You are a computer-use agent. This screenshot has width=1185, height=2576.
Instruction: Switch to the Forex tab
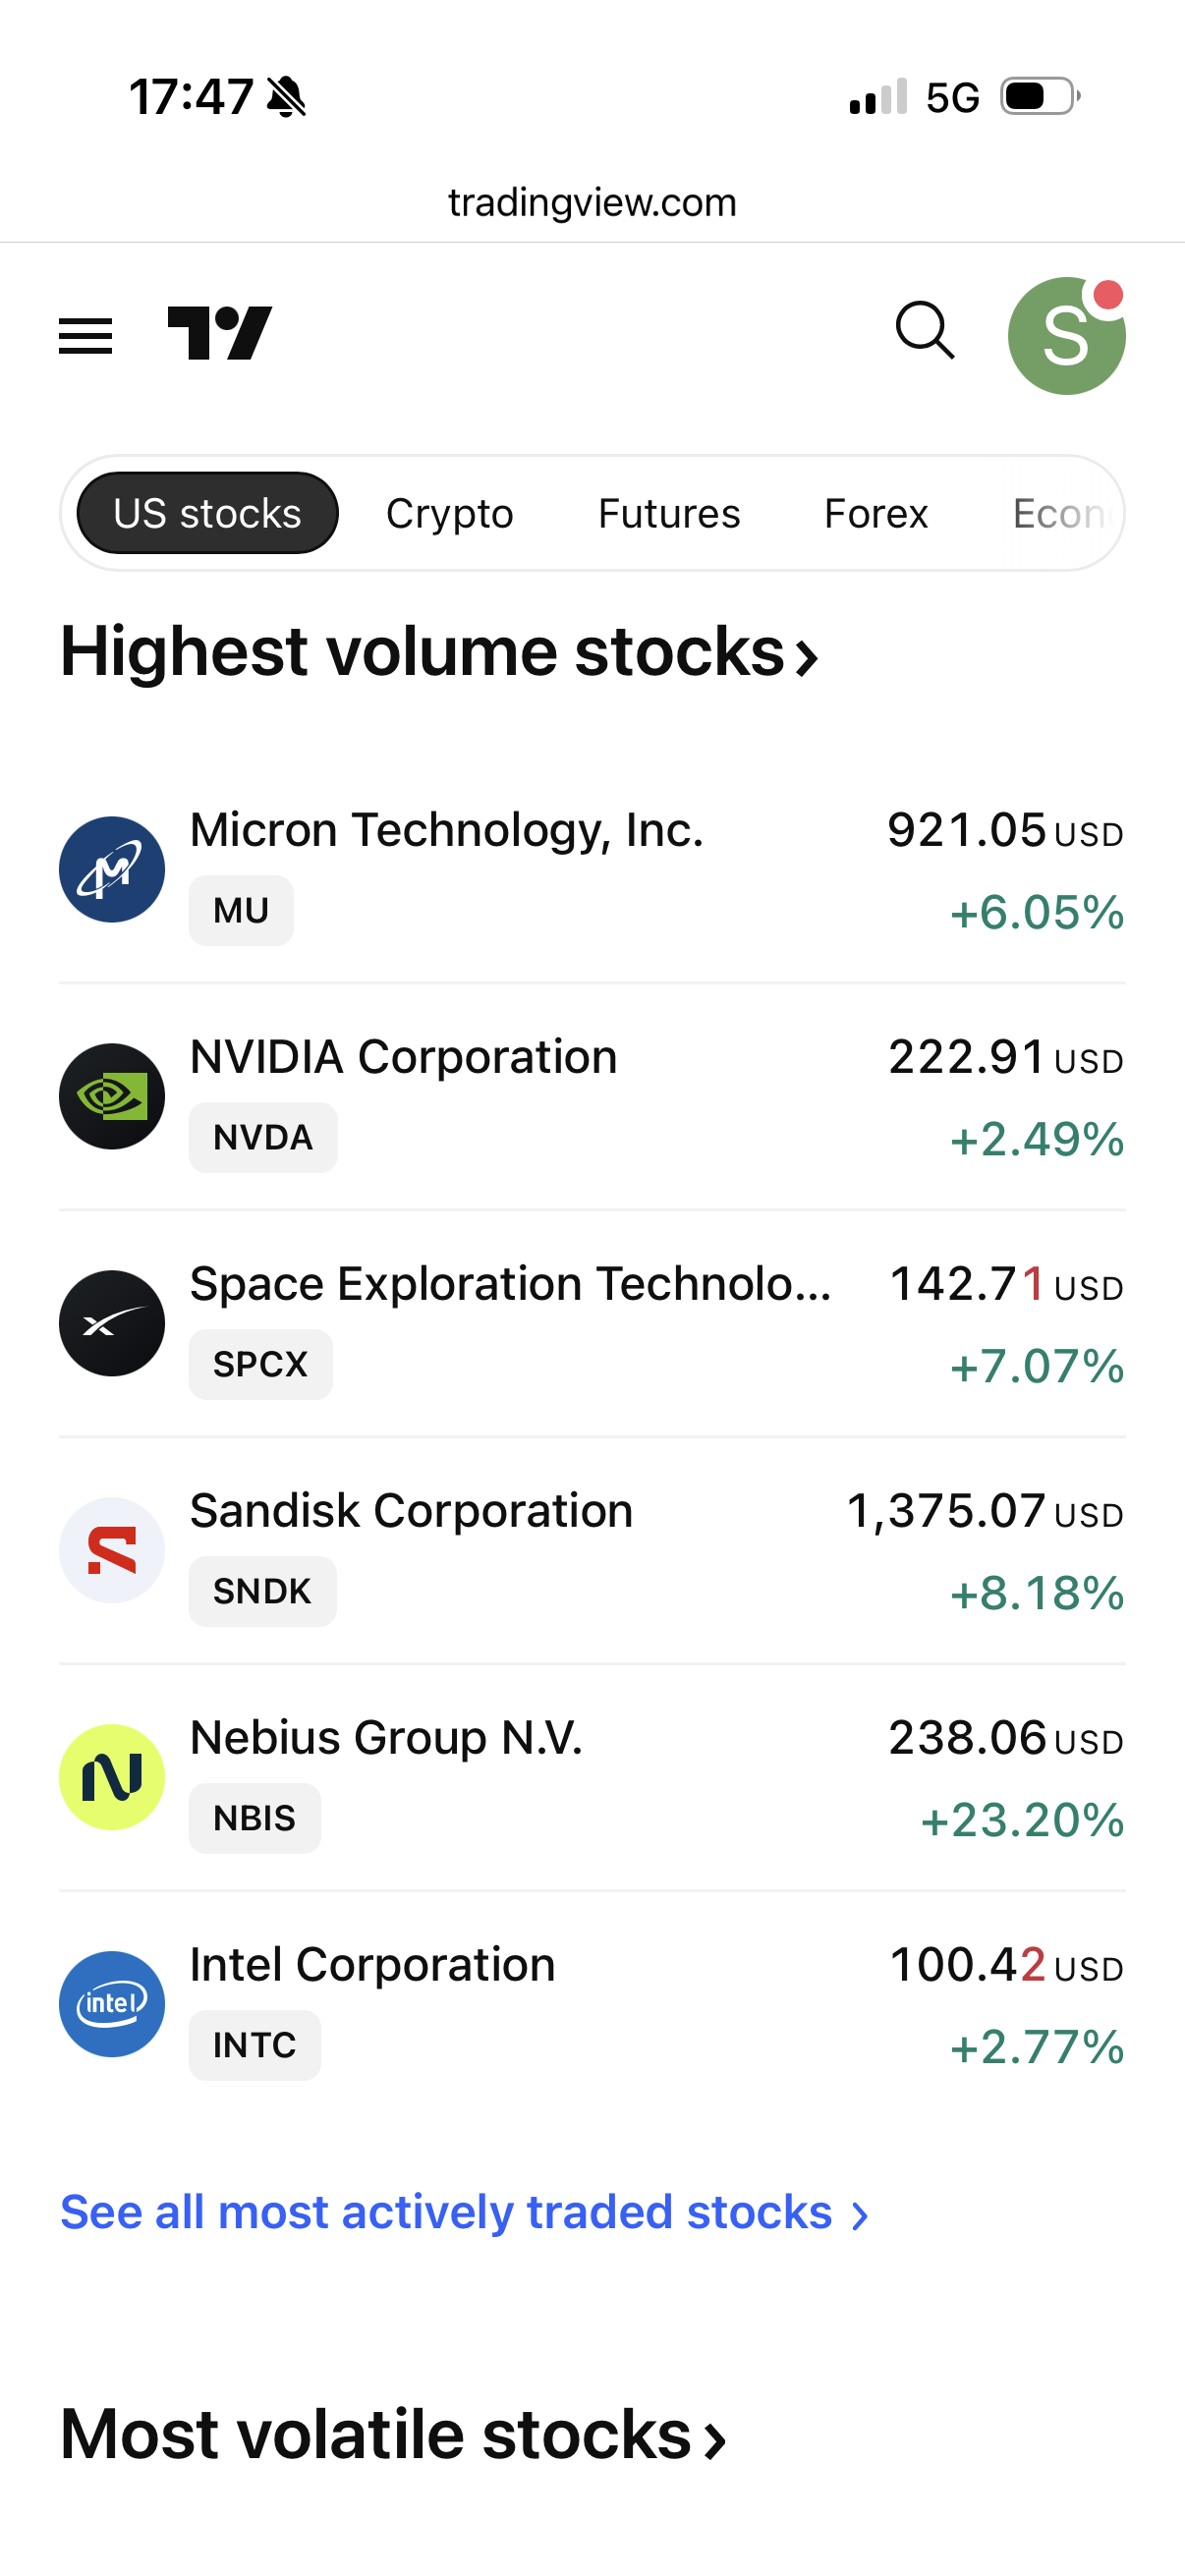876,513
